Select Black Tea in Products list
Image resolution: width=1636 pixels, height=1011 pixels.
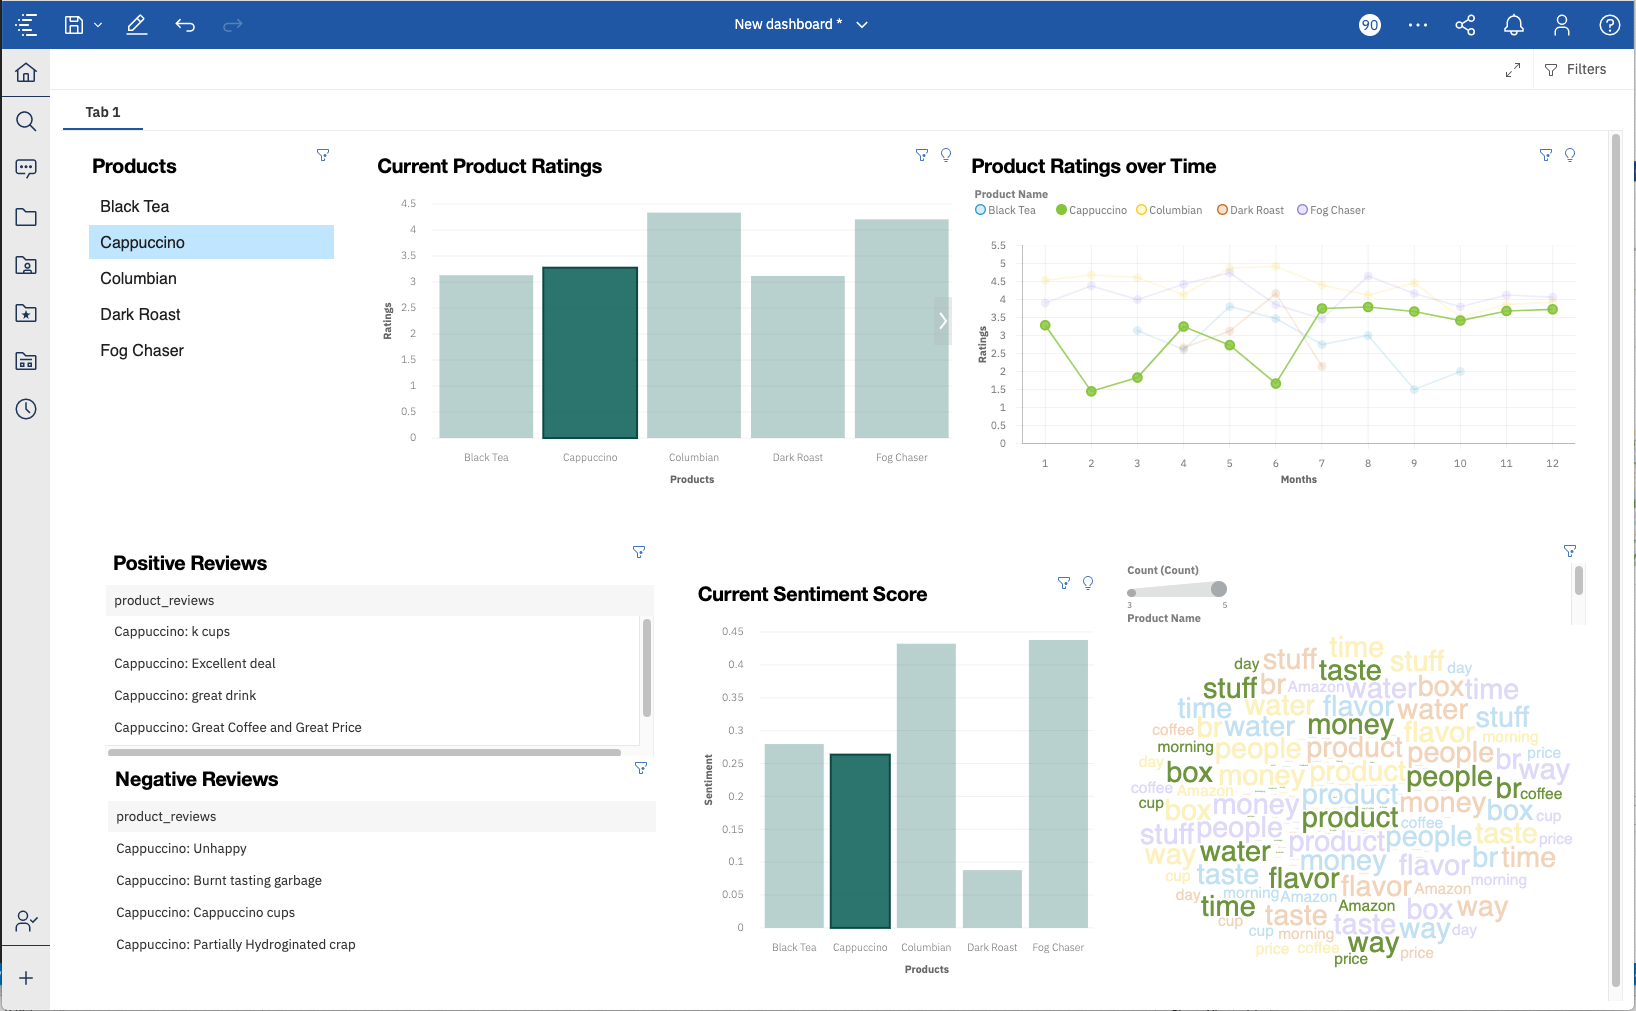211,206
